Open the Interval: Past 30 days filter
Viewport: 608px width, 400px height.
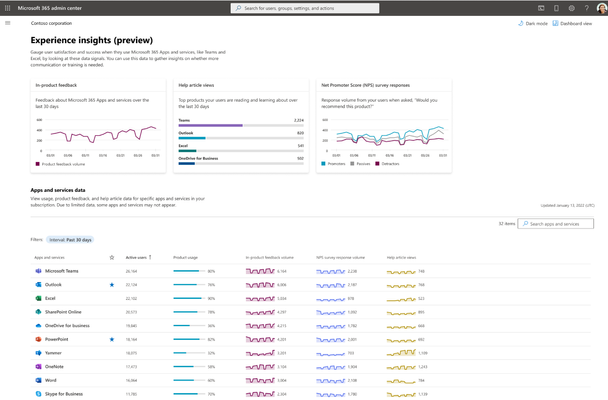(x=70, y=240)
